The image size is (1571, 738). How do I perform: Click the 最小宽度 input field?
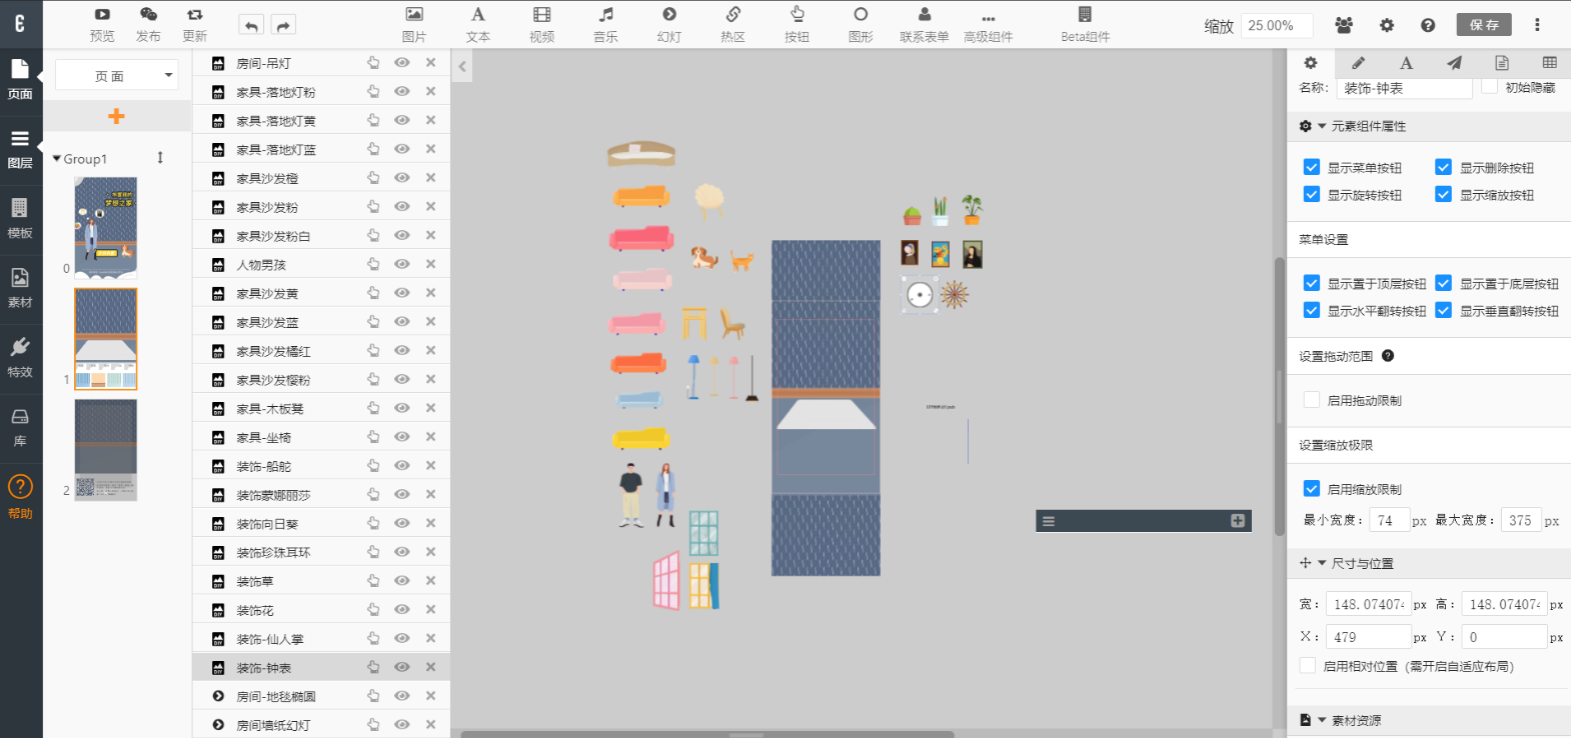tap(1388, 520)
